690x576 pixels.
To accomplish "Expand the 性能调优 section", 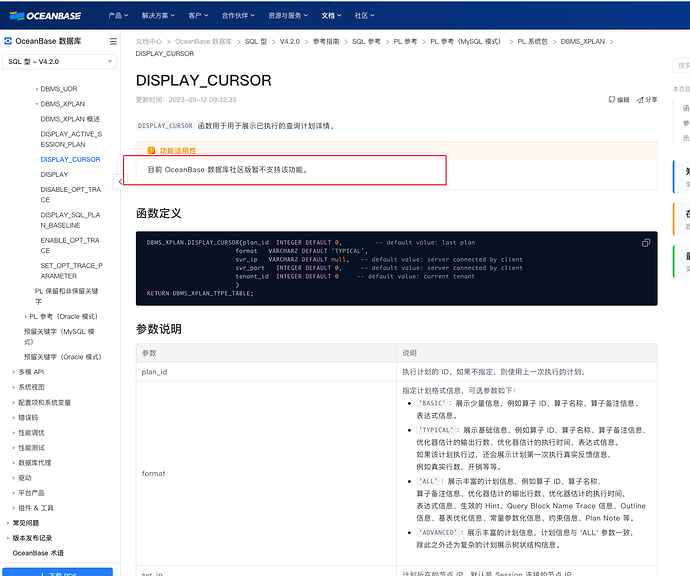I will pos(29,433).
